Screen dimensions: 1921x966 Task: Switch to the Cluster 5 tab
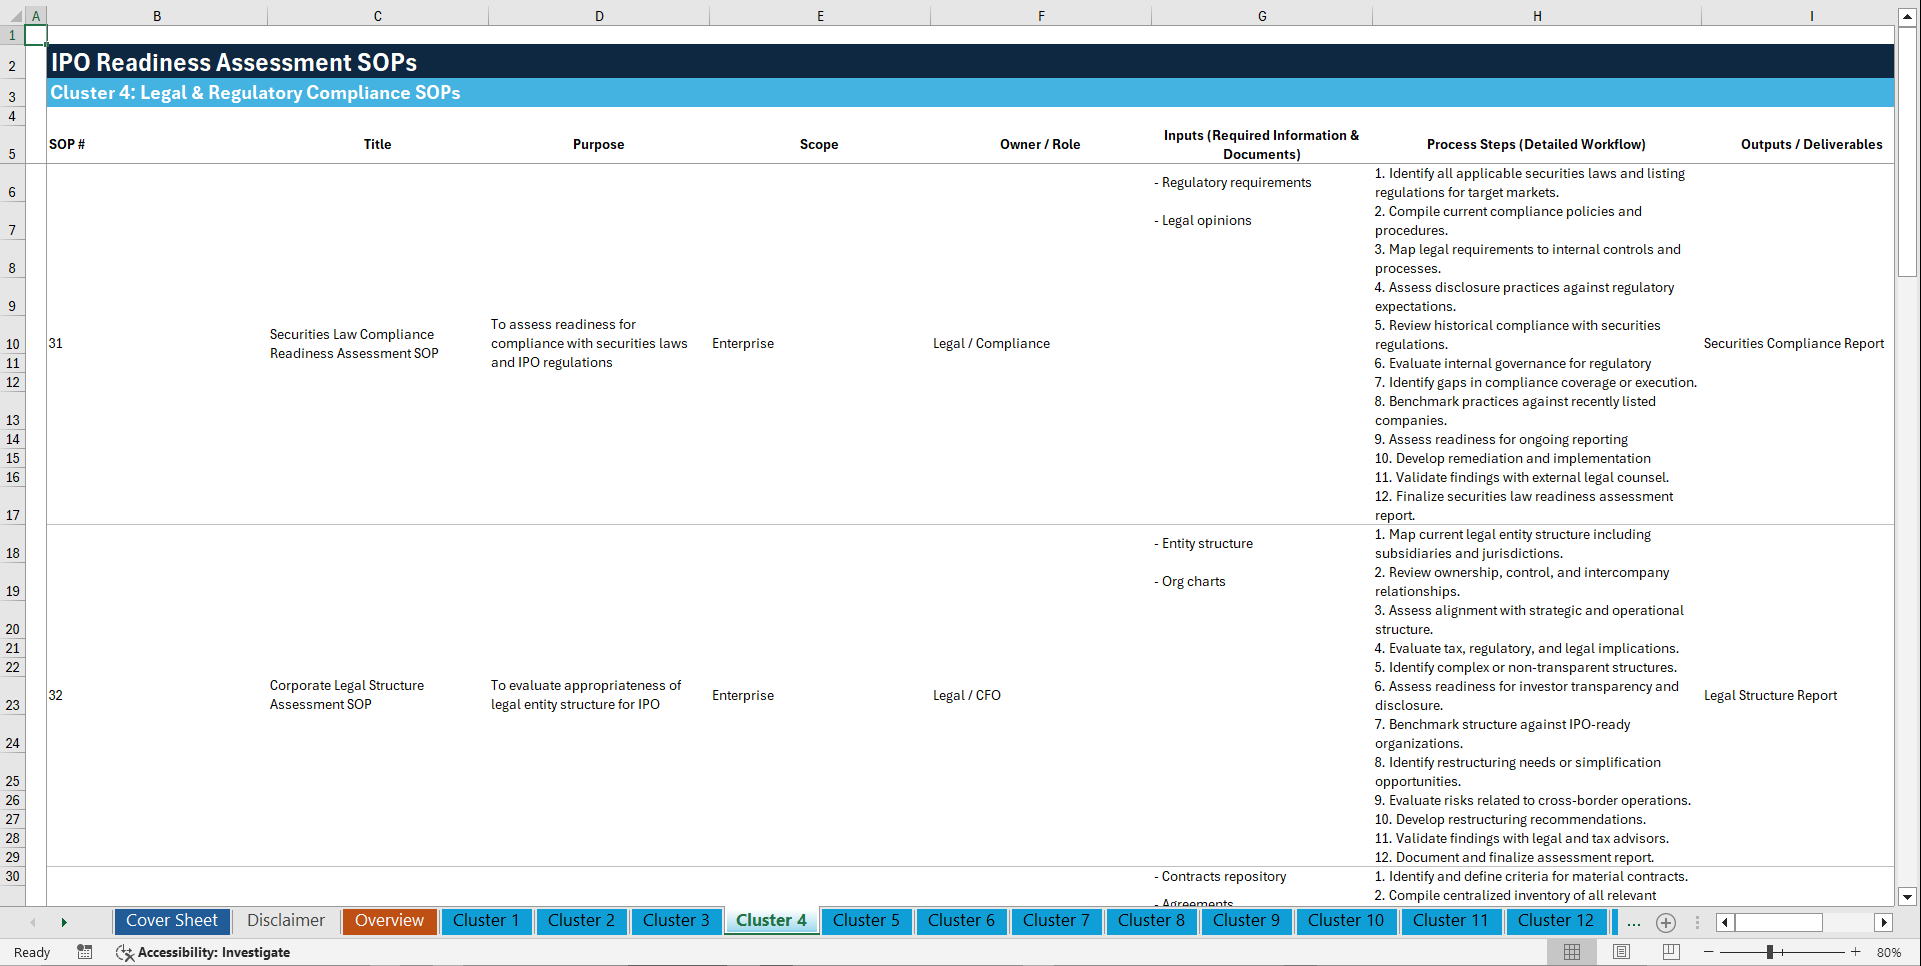866,921
